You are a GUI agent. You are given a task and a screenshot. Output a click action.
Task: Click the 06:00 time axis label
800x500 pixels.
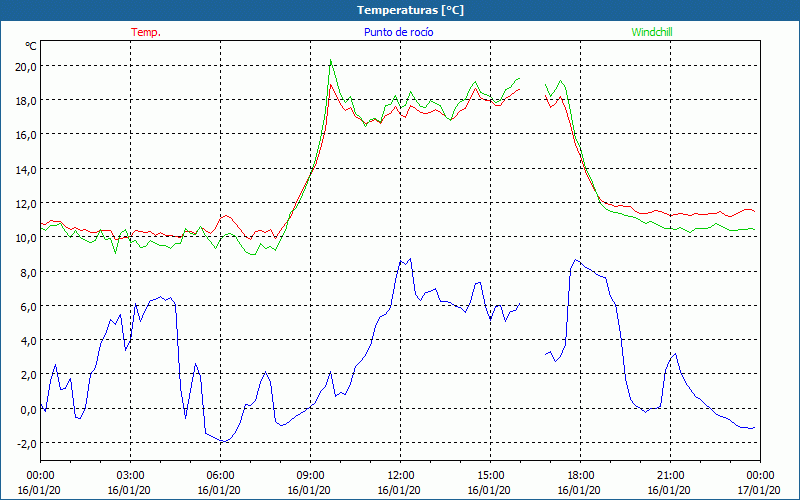point(220,476)
